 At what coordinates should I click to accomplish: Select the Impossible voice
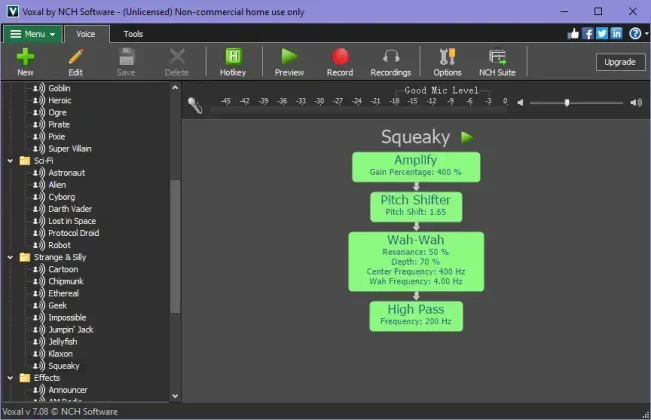[x=67, y=318]
